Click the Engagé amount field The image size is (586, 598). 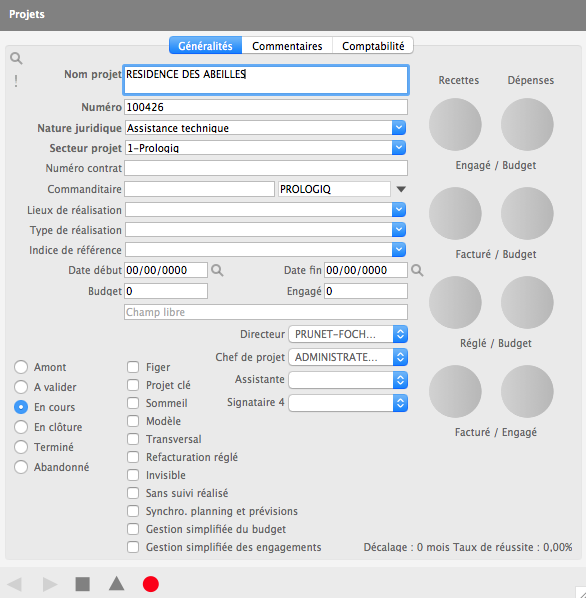click(x=366, y=291)
